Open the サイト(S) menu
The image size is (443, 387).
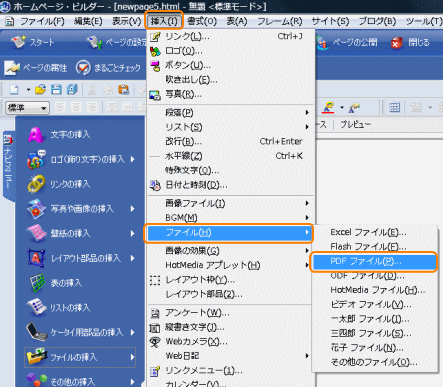pos(330,21)
